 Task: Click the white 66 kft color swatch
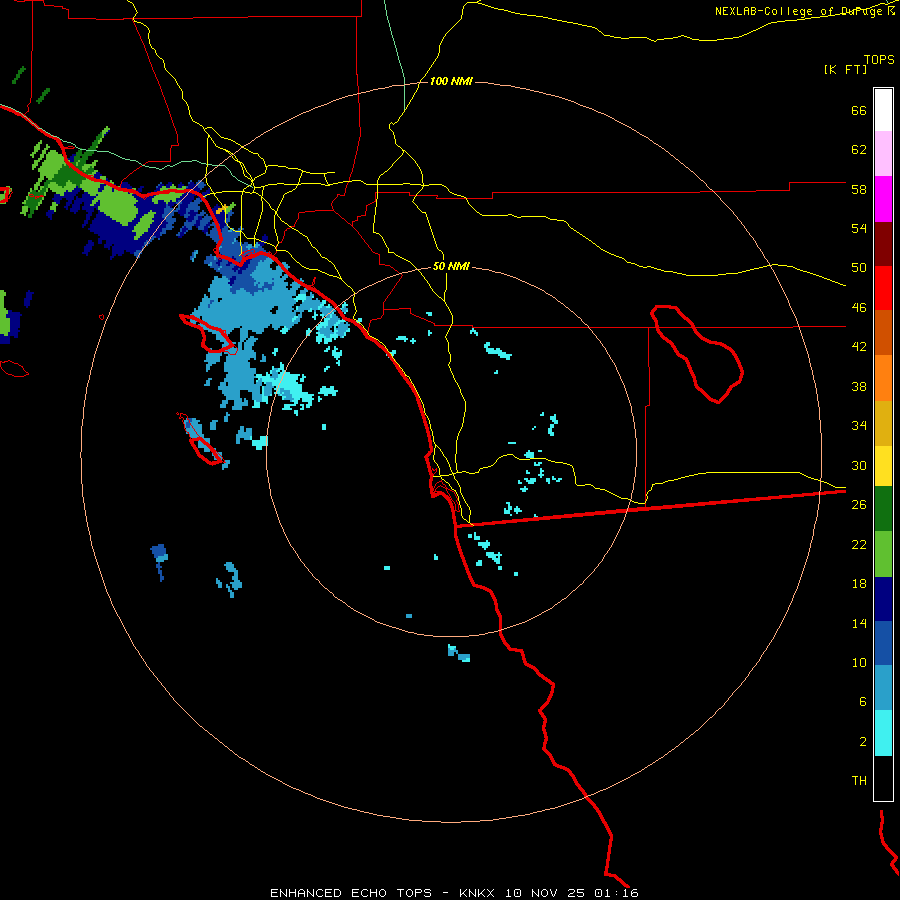click(883, 110)
